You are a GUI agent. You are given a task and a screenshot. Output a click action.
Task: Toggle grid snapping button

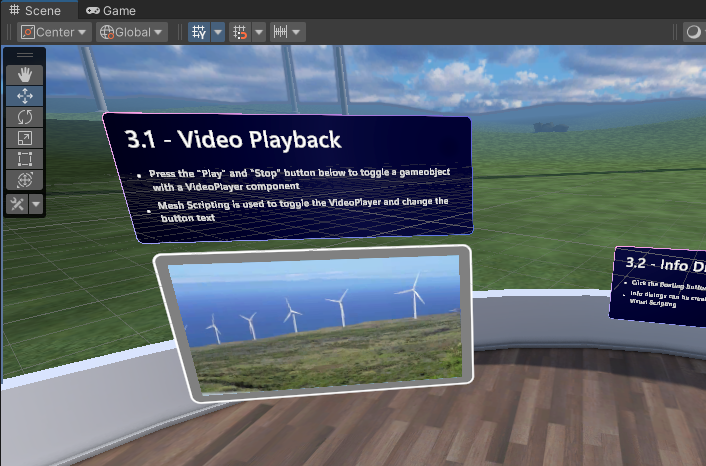coord(240,32)
